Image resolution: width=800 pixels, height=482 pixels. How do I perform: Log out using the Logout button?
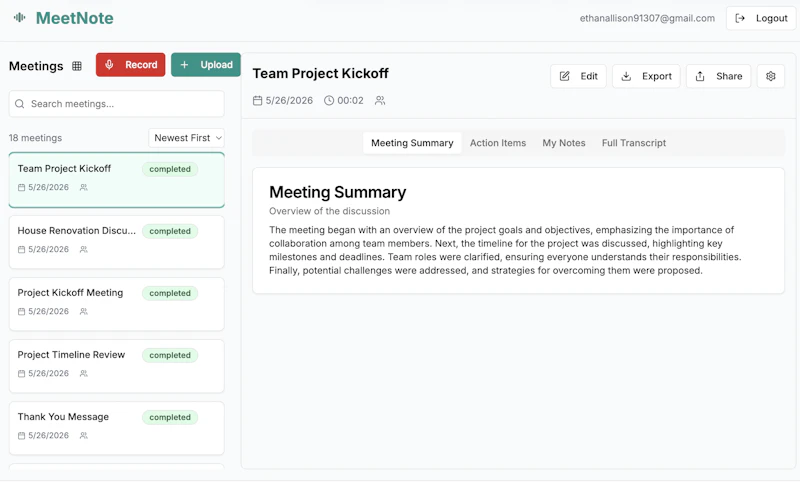coord(761,18)
